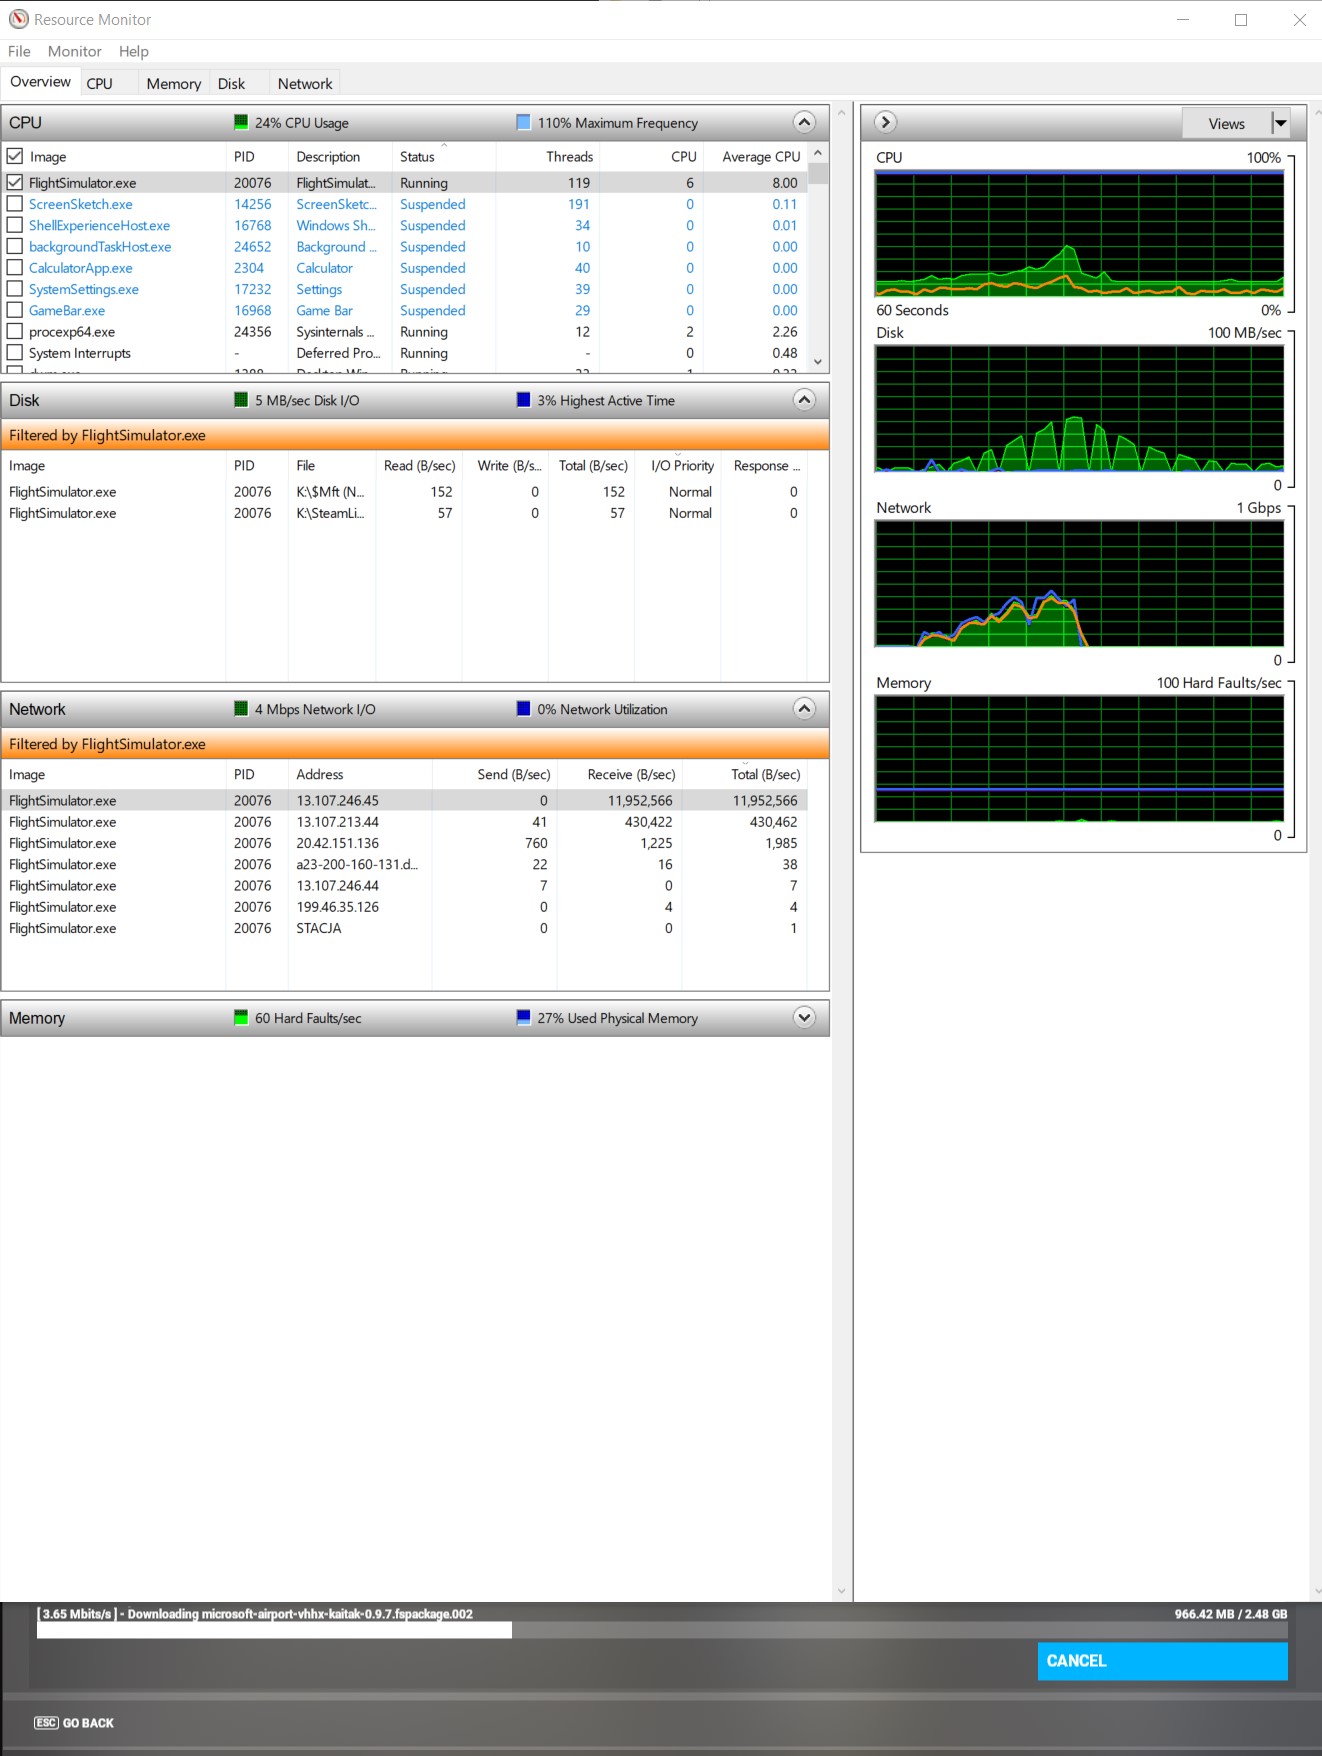Check the SystemSettings.exe checkbox

pos(15,289)
